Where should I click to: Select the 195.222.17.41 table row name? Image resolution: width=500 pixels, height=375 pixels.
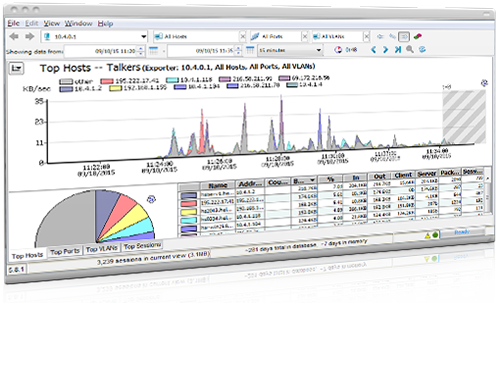point(217,202)
